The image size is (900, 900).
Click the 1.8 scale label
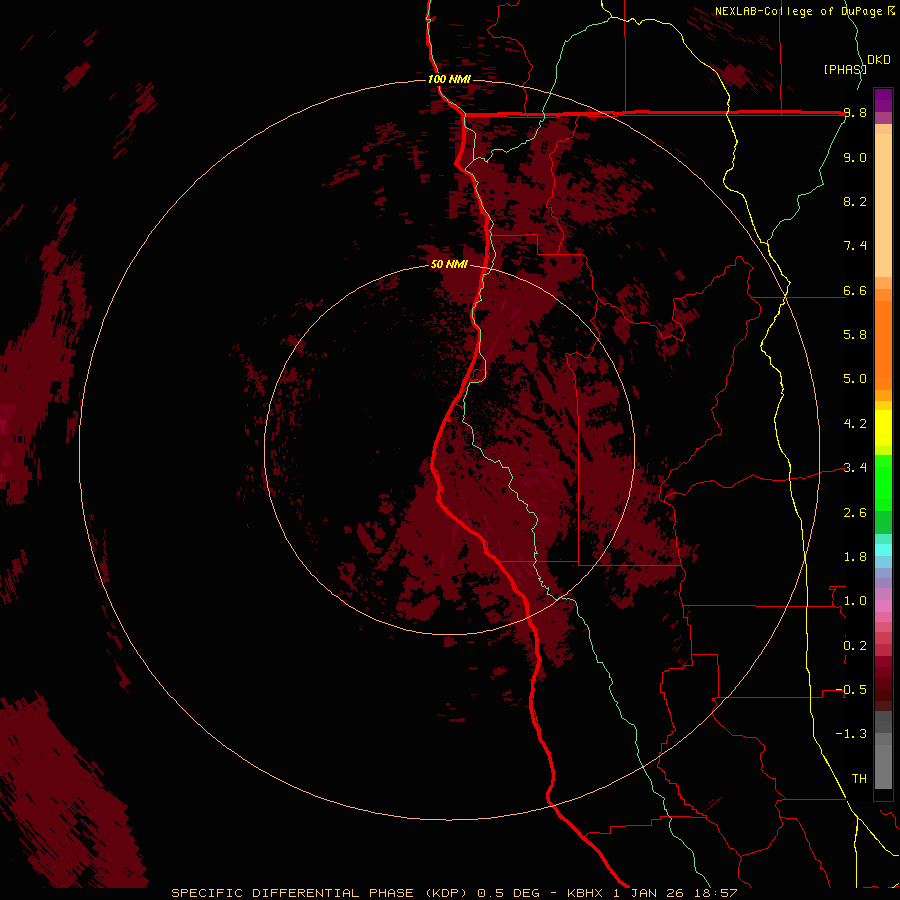[x=855, y=557]
